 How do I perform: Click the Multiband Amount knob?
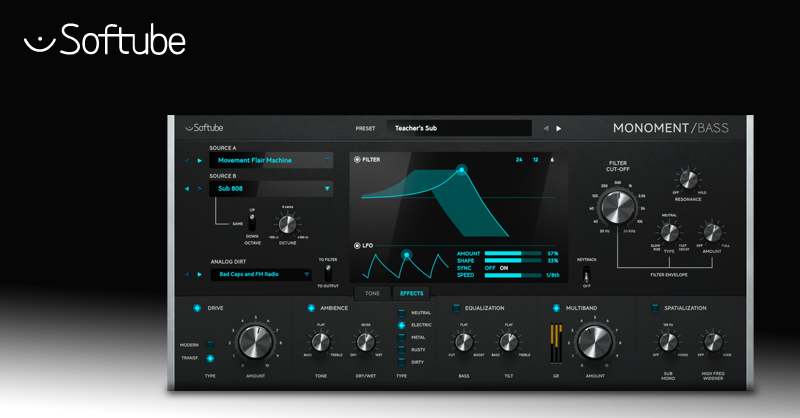[594, 342]
